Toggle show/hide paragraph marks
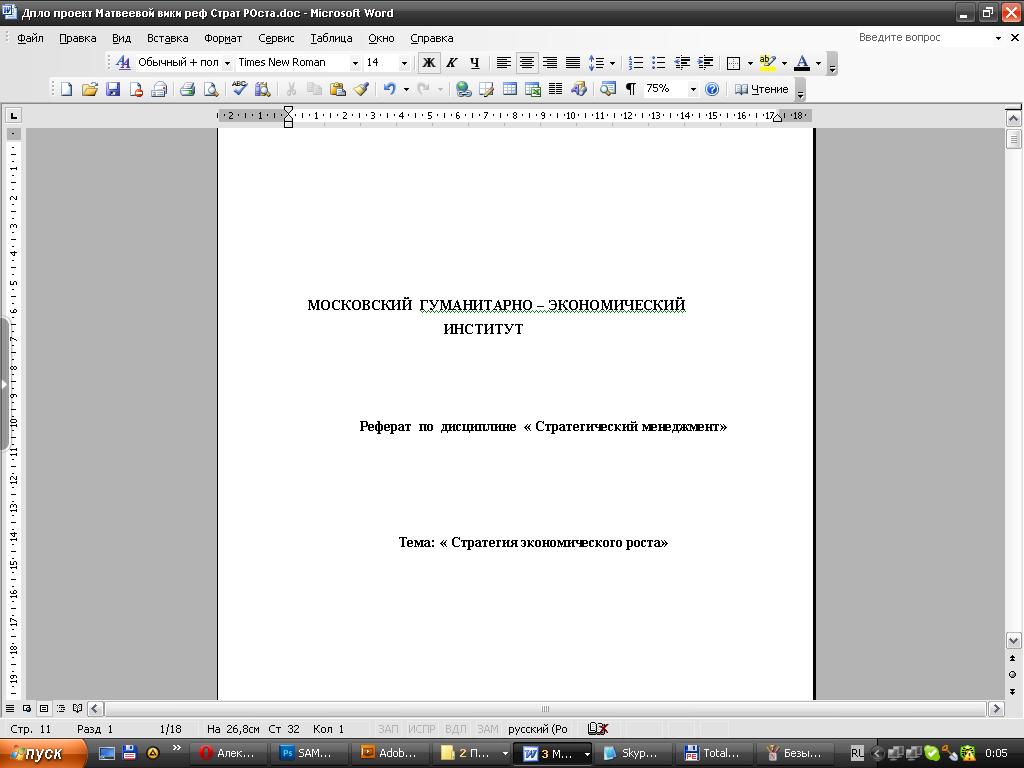 631,89
